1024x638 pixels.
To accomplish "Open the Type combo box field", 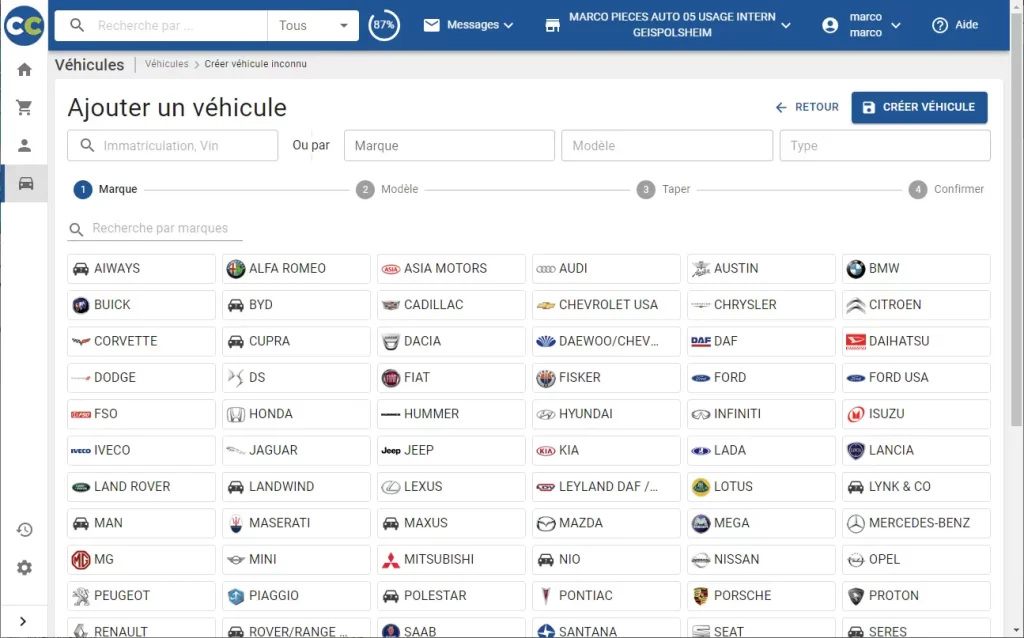I will pos(885,146).
